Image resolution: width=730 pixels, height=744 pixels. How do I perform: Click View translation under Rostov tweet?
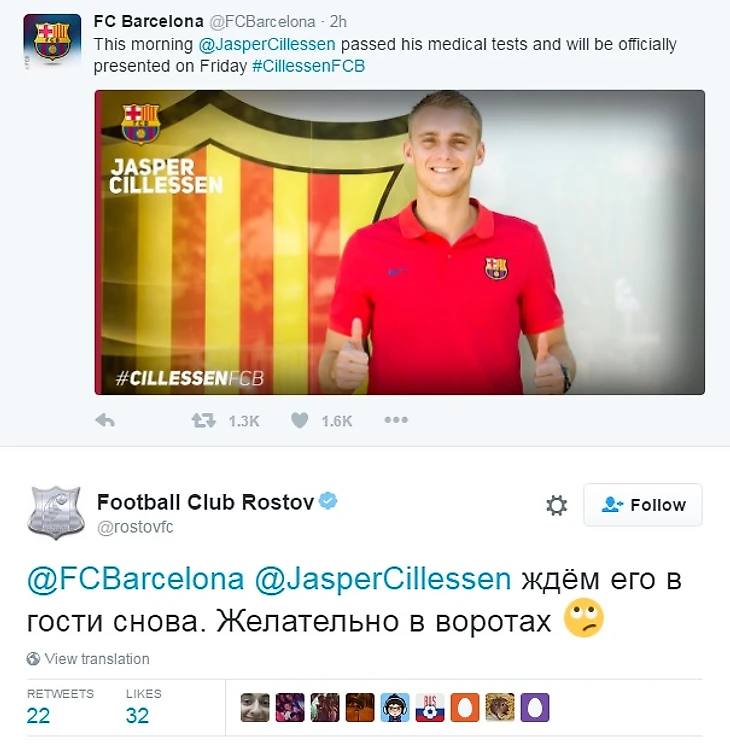click(x=97, y=659)
